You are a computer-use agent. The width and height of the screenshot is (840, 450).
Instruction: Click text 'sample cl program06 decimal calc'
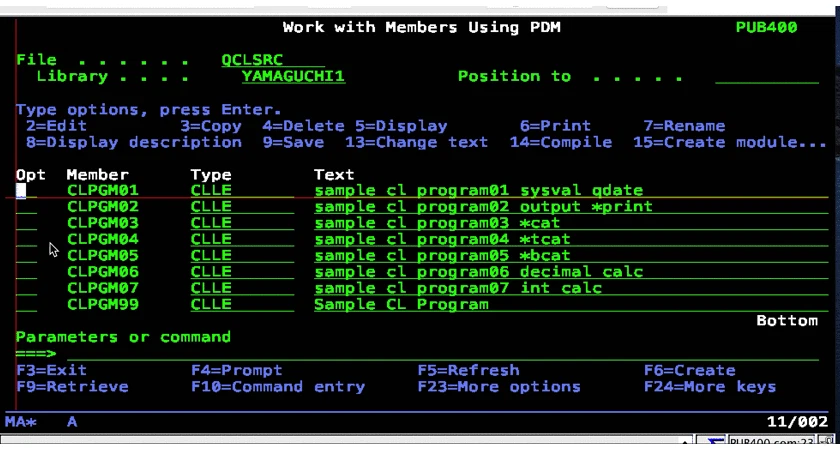point(478,271)
